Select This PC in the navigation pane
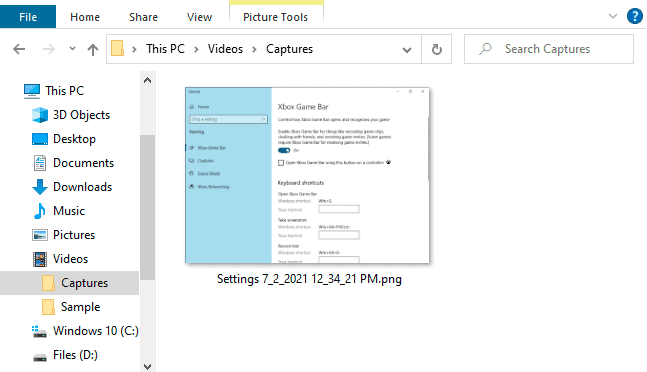Viewport: 647px width, 372px height. click(65, 91)
